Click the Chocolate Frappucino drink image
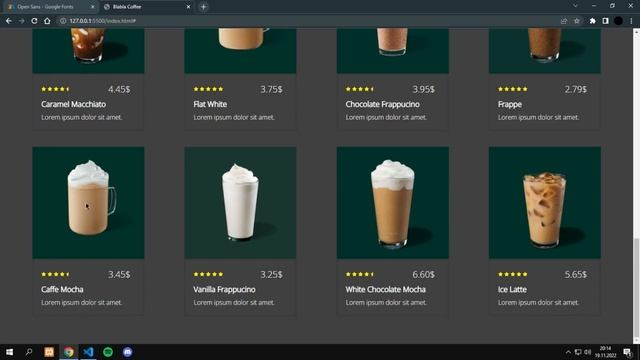The image size is (640, 360). (x=393, y=51)
